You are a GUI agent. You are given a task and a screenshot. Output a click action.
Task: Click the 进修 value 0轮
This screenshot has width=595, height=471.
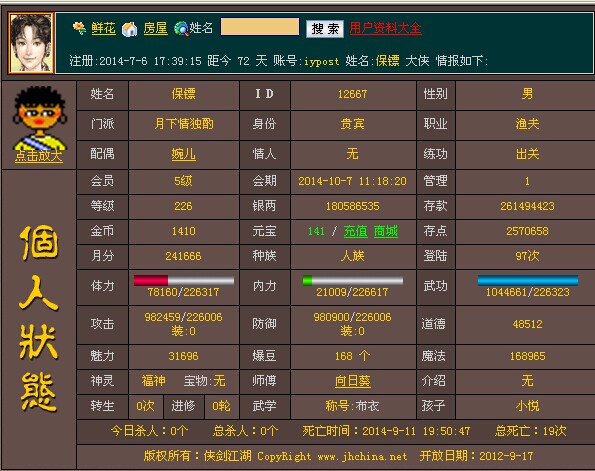(x=221, y=406)
